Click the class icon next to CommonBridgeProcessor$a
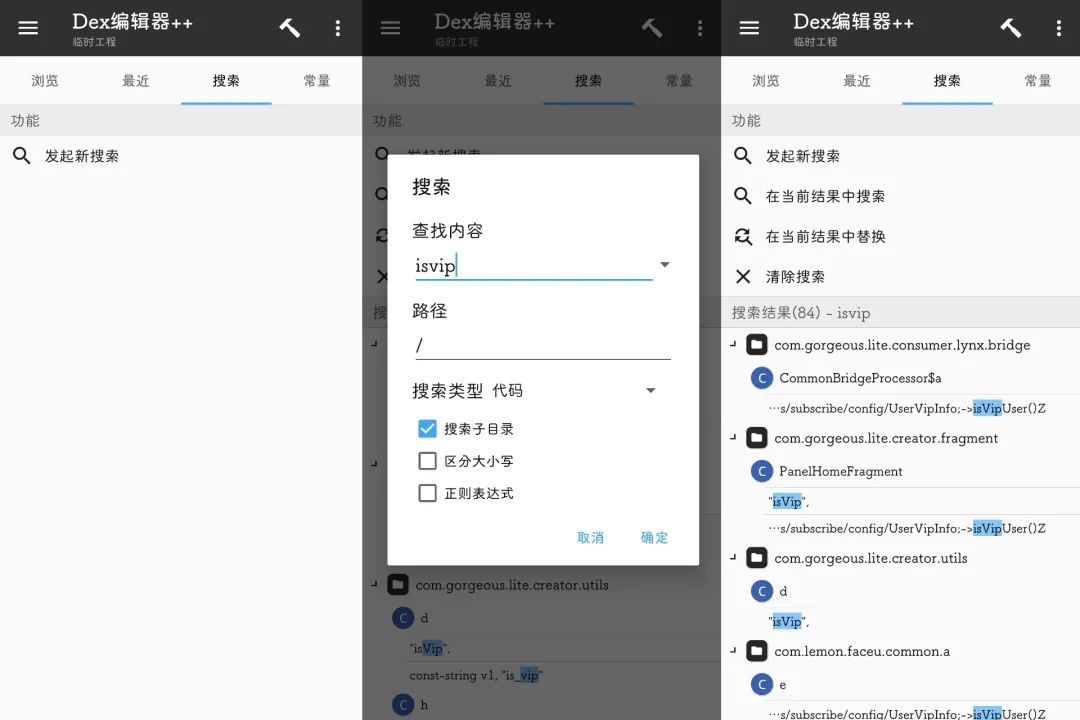The width and height of the screenshot is (1080, 720). [x=762, y=378]
